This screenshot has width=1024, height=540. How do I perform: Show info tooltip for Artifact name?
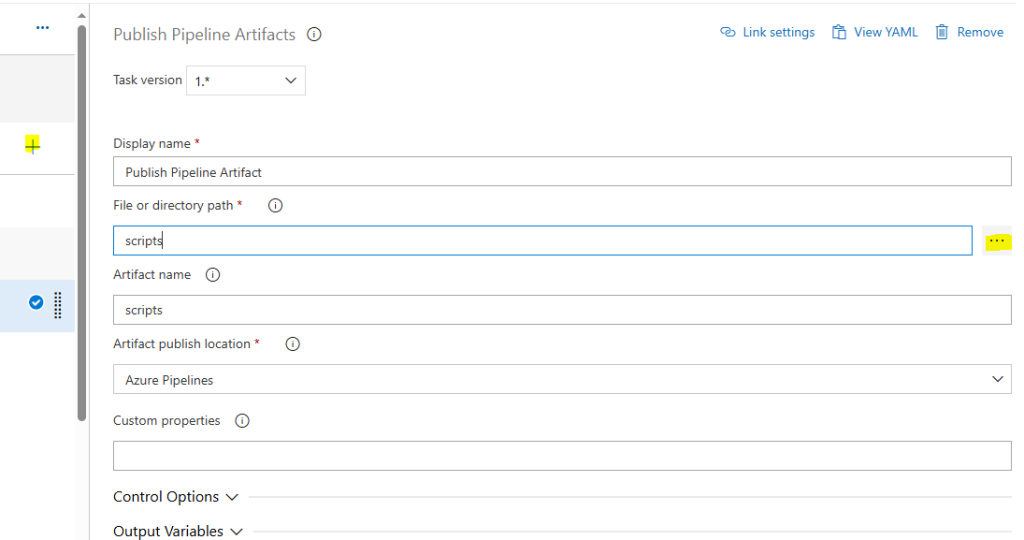213,275
